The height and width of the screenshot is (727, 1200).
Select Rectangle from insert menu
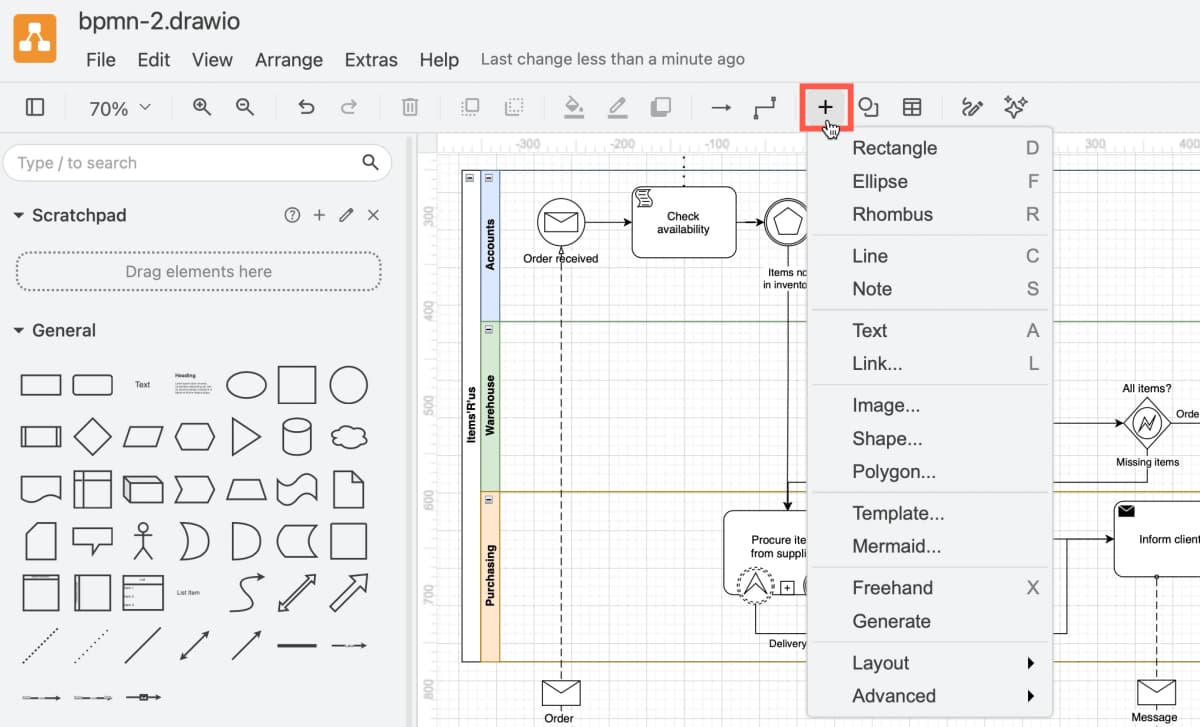pyautogui.click(x=929, y=148)
